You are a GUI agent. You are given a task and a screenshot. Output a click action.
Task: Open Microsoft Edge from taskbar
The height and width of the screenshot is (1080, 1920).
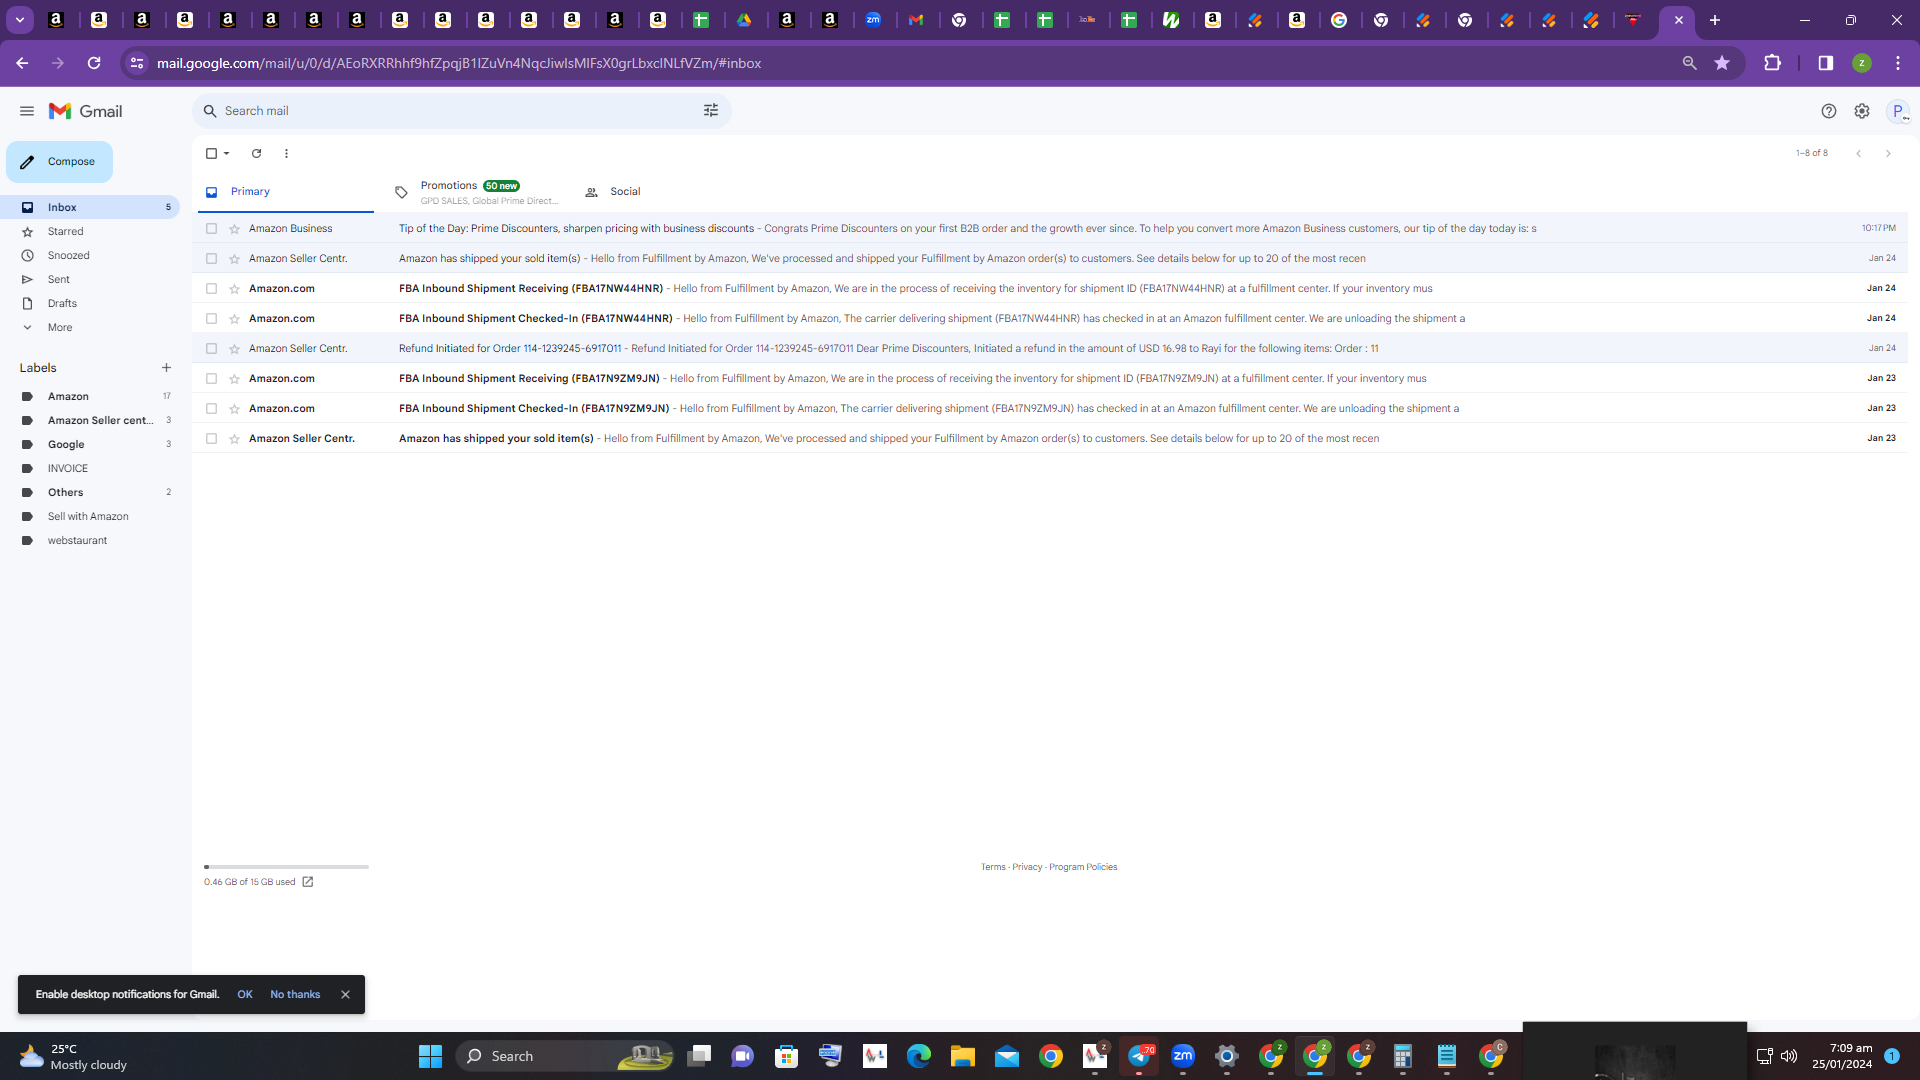[918, 1056]
